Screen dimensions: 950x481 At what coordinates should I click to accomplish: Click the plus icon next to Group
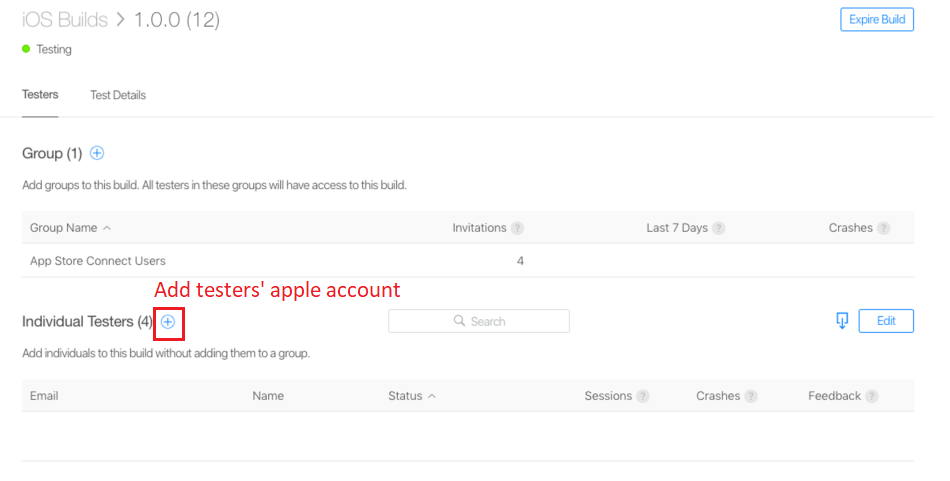(x=97, y=153)
